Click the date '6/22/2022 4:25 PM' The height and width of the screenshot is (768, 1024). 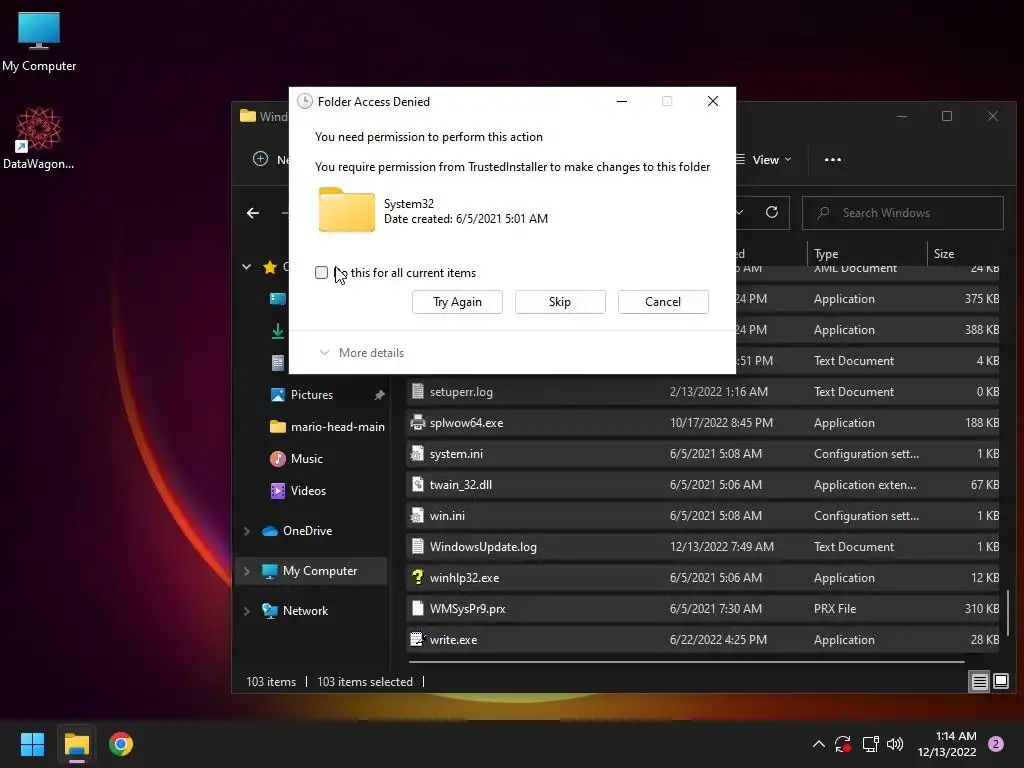tap(718, 639)
